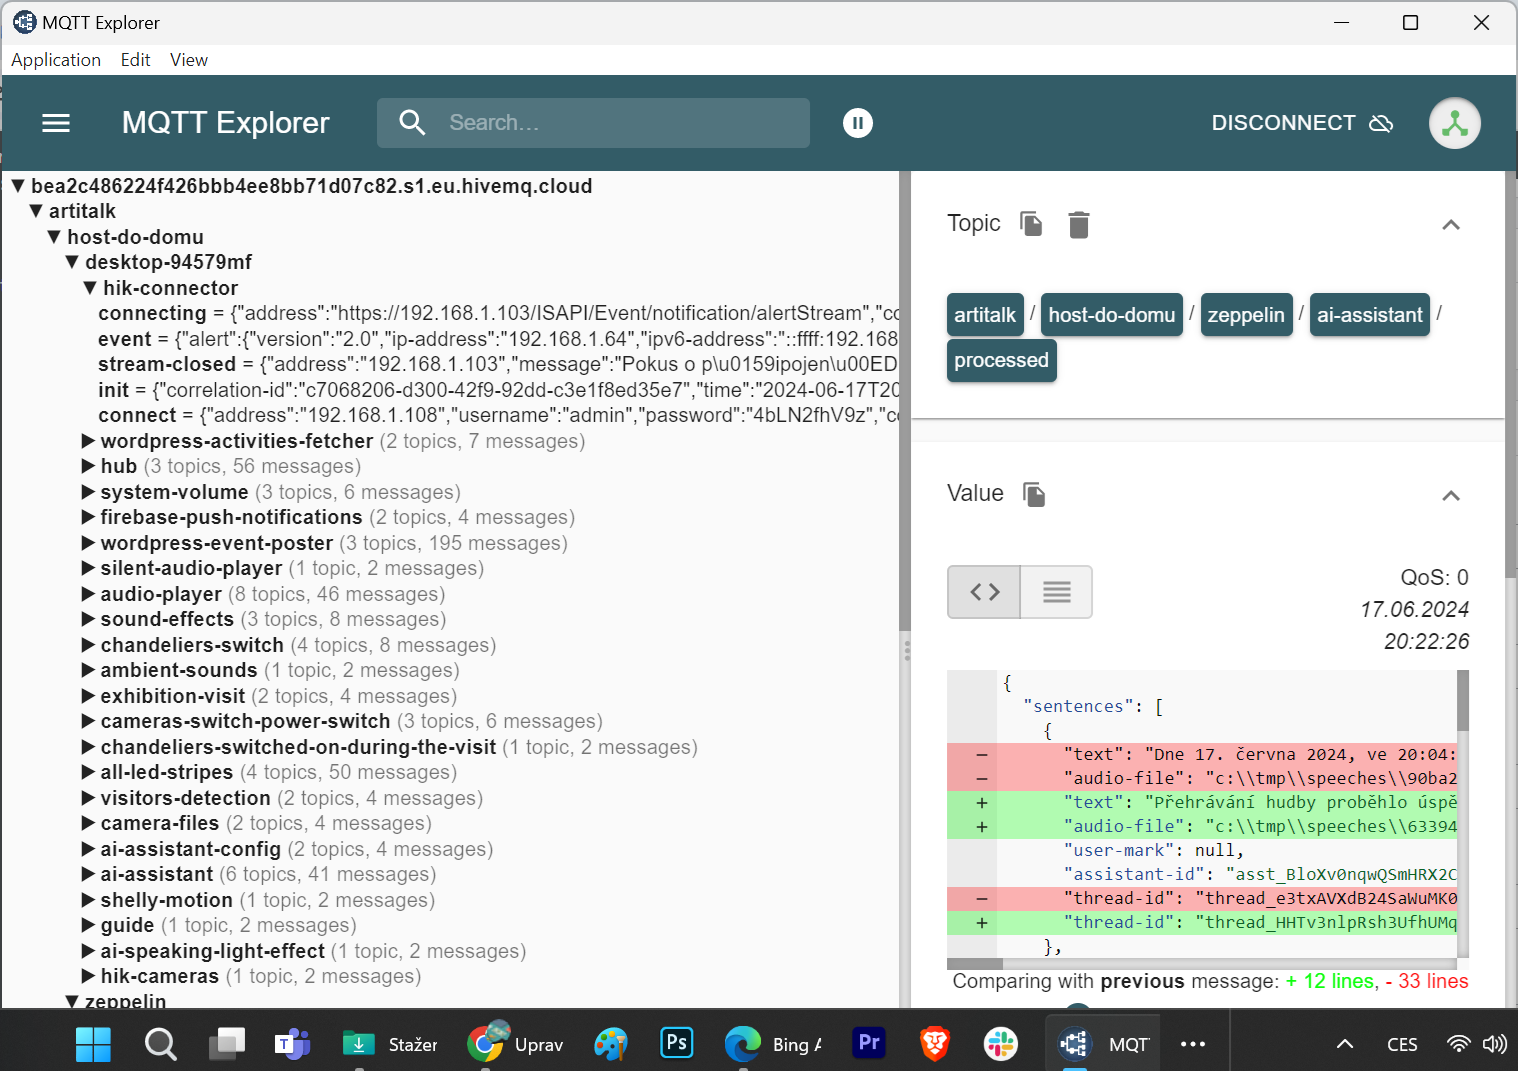This screenshot has height=1071, width=1518.
Task: Switch to raw code view for value
Action: click(x=985, y=592)
